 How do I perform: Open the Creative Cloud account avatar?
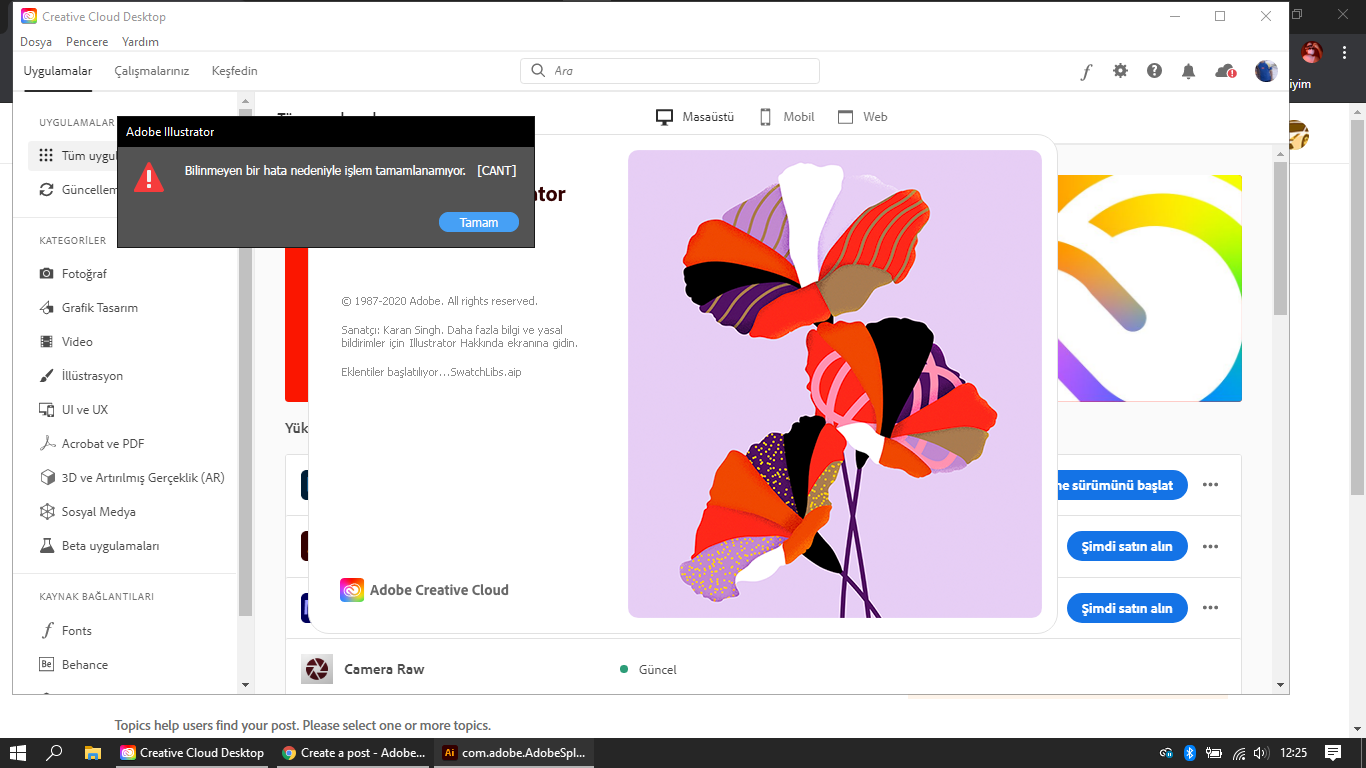pos(1266,71)
